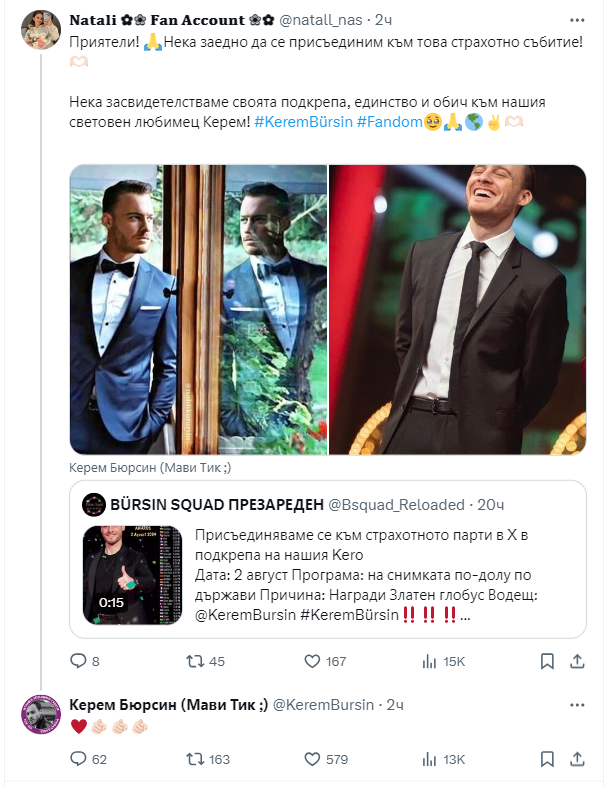View analytics showing 13K views

430,760
